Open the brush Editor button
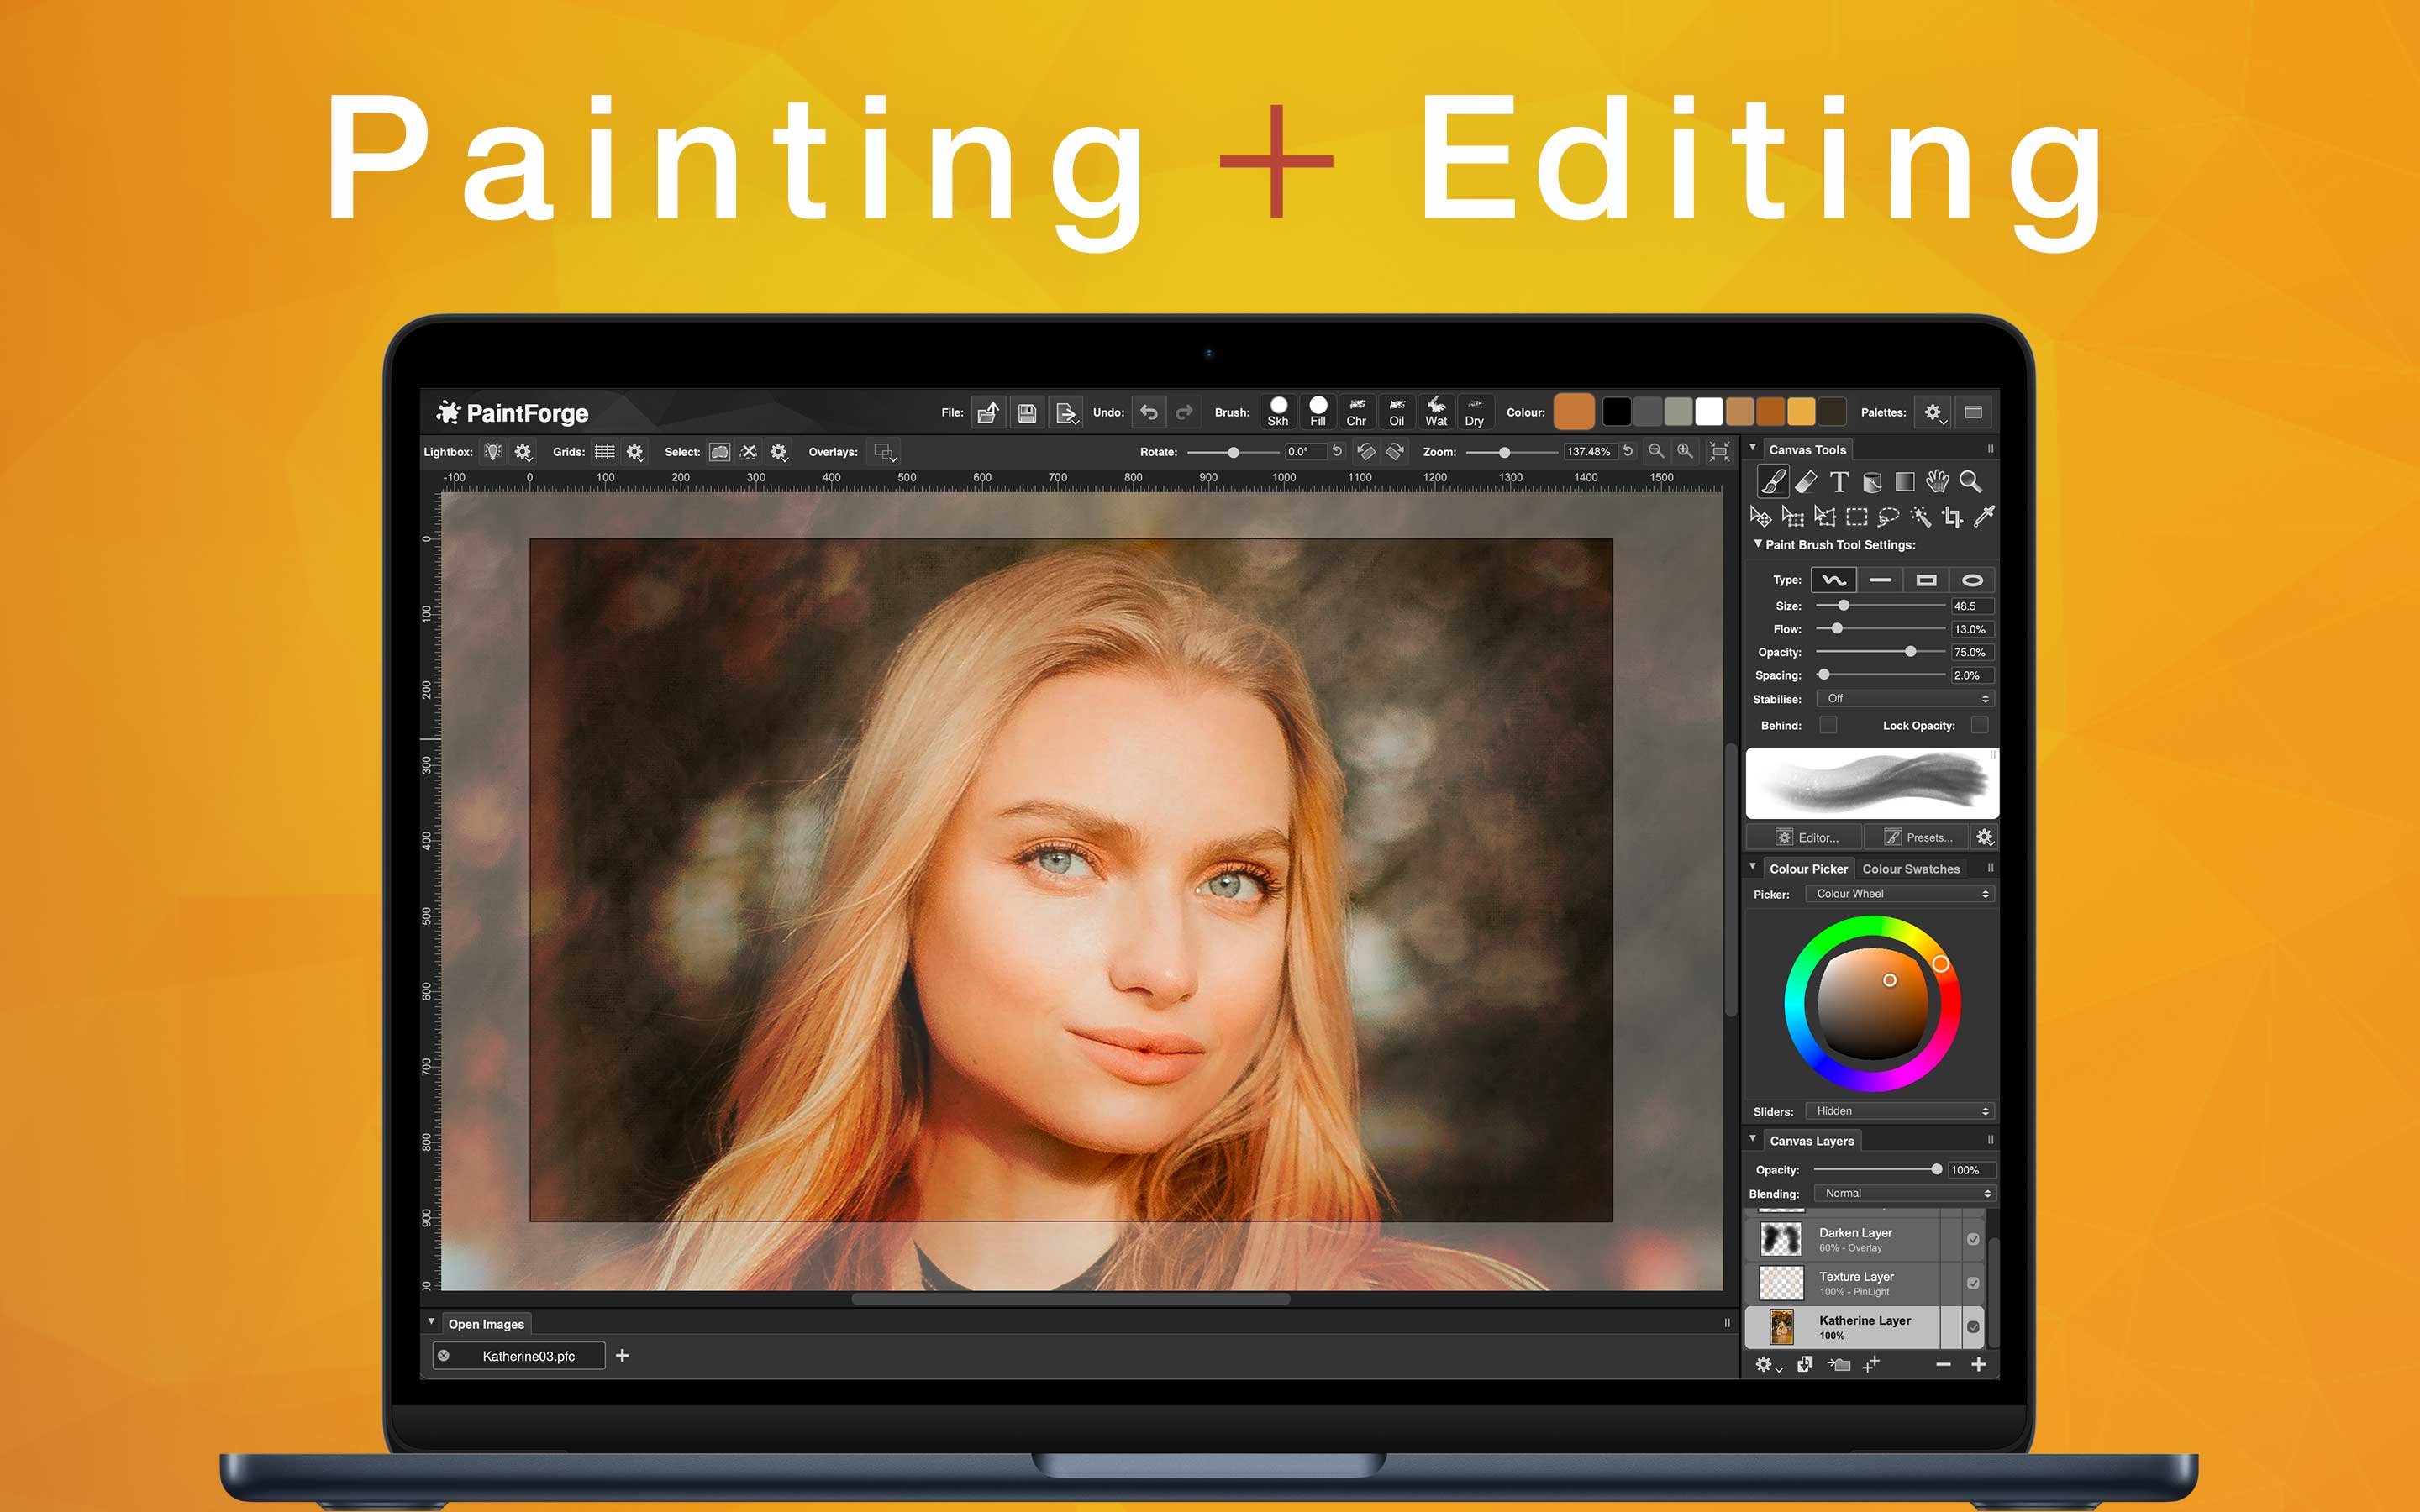This screenshot has width=2420, height=1512. click(1807, 837)
